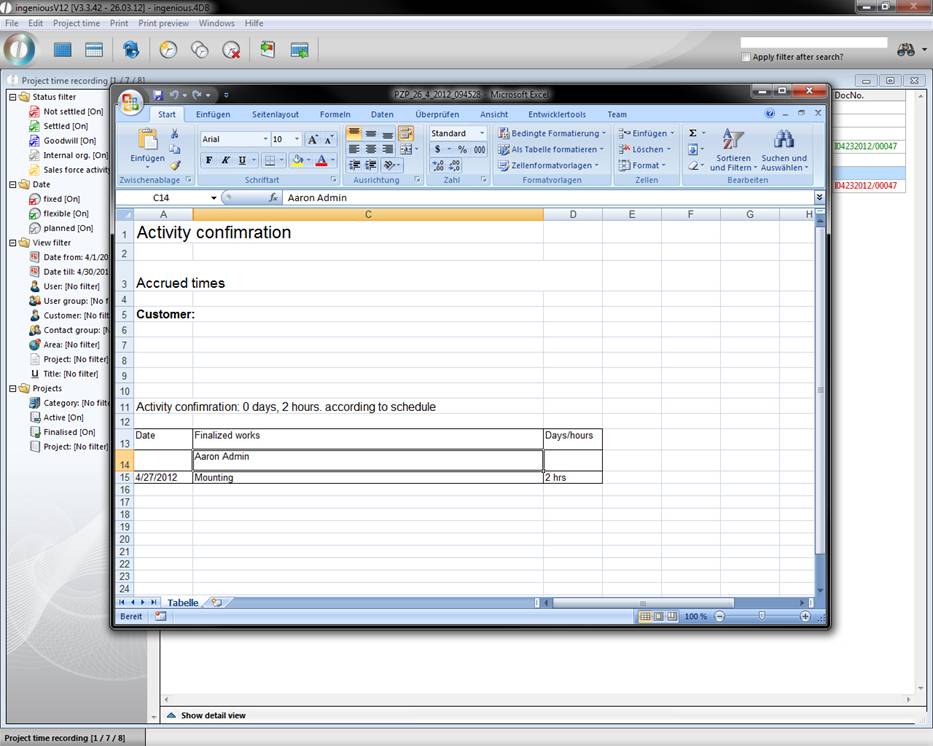Toggle the Goodwill status filter
Viewport: 933px width, 746px height.
click(34, 141)
